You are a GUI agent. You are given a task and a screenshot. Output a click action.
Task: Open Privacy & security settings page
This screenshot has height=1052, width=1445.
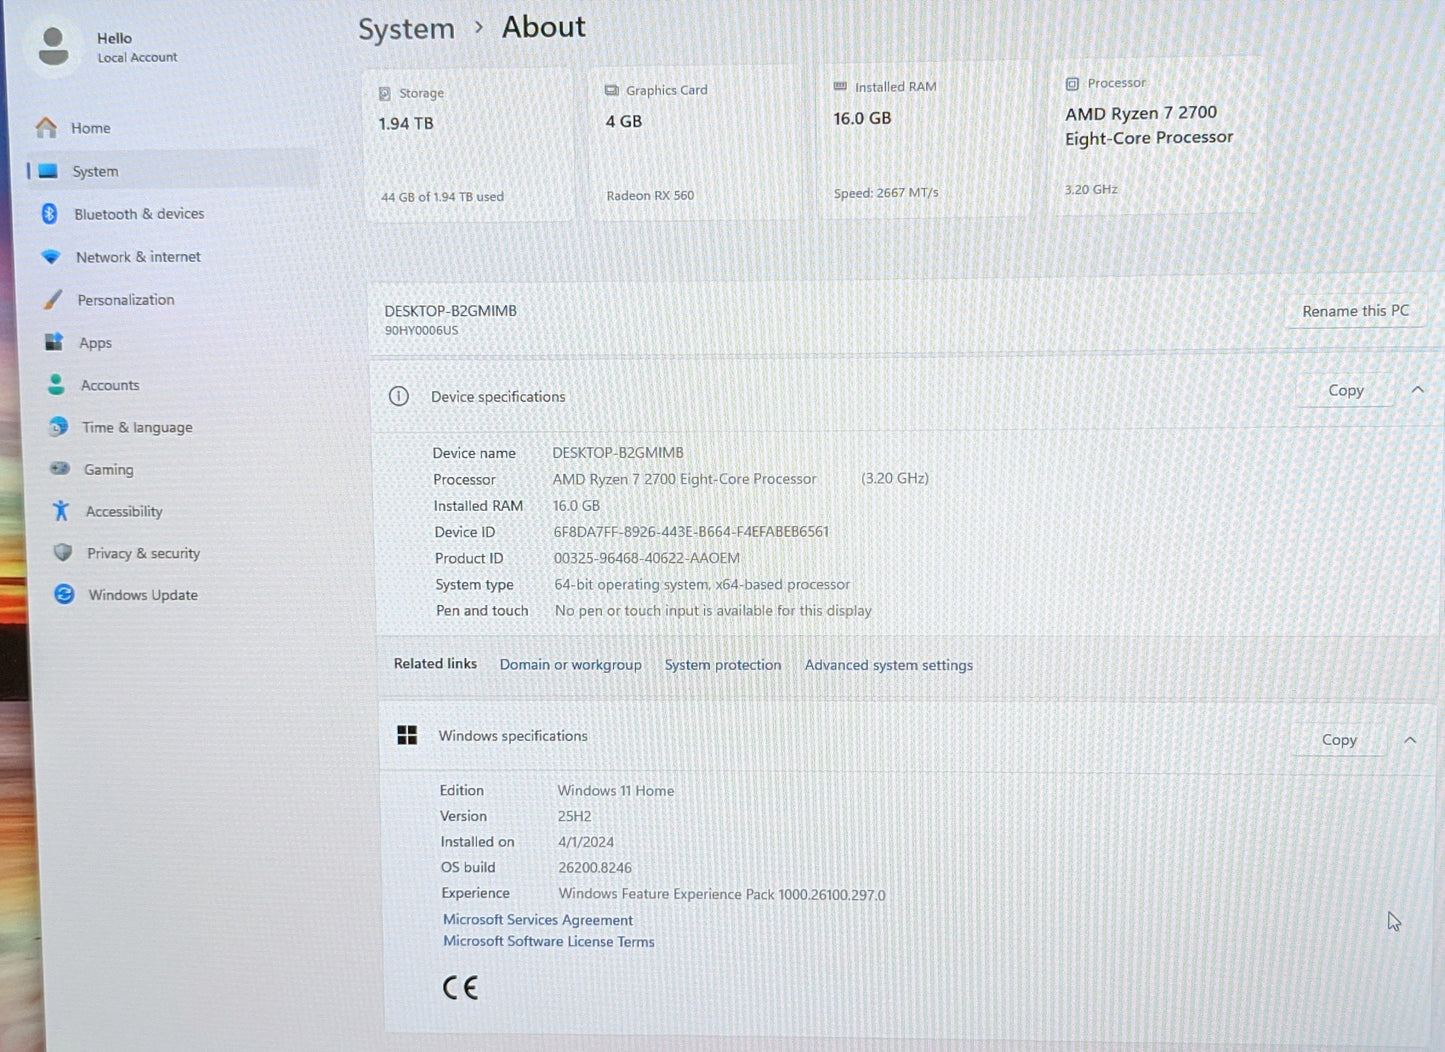(x=143, y=553)
